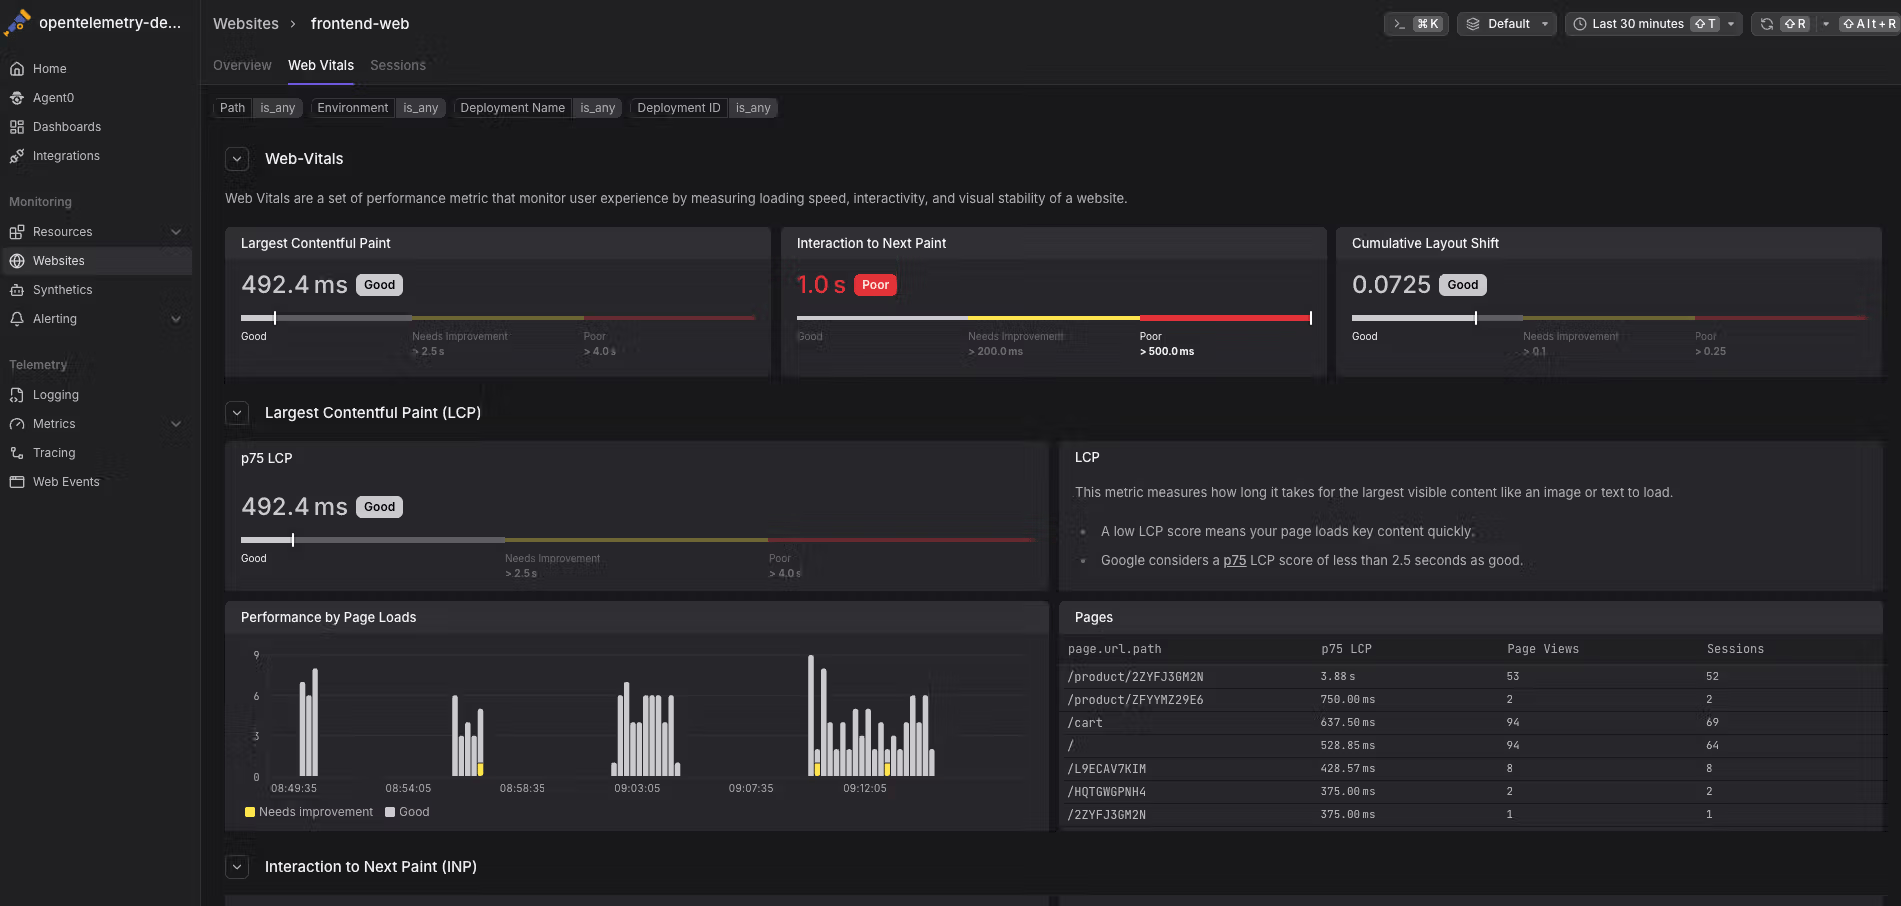Click the p75 link in the LCP description

(1234, 560)
